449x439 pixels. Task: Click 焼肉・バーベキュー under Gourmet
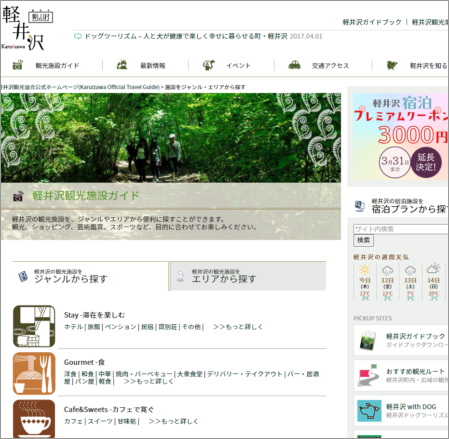[x=144, y=374]
